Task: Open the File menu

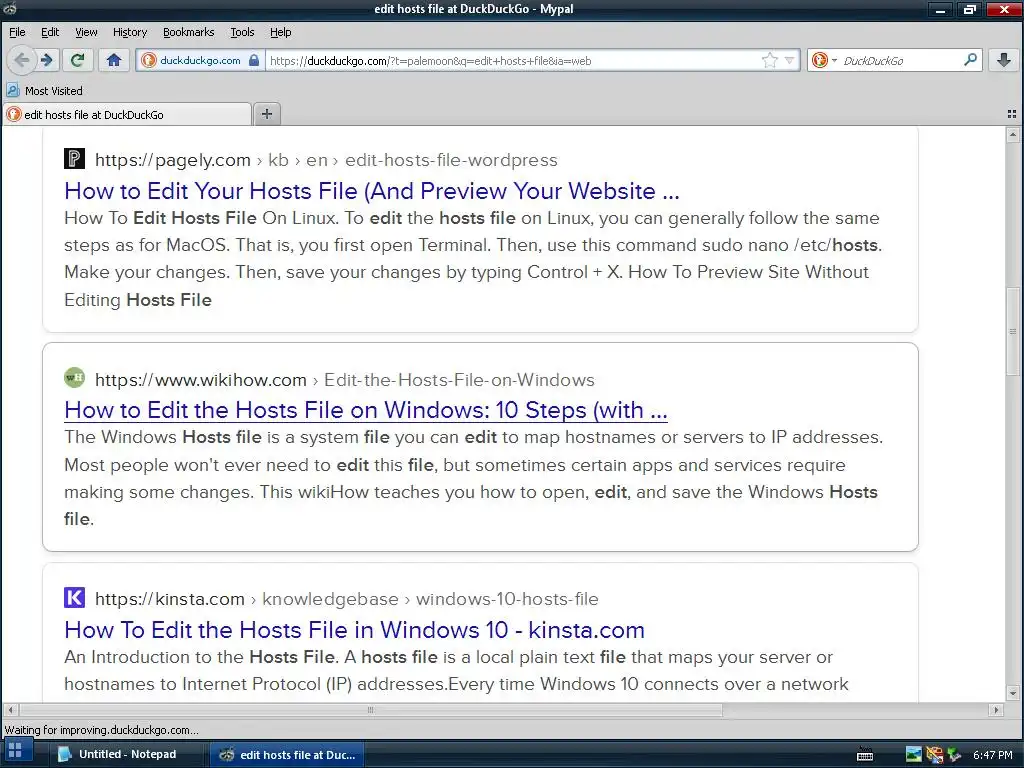Action: point(17,32)
